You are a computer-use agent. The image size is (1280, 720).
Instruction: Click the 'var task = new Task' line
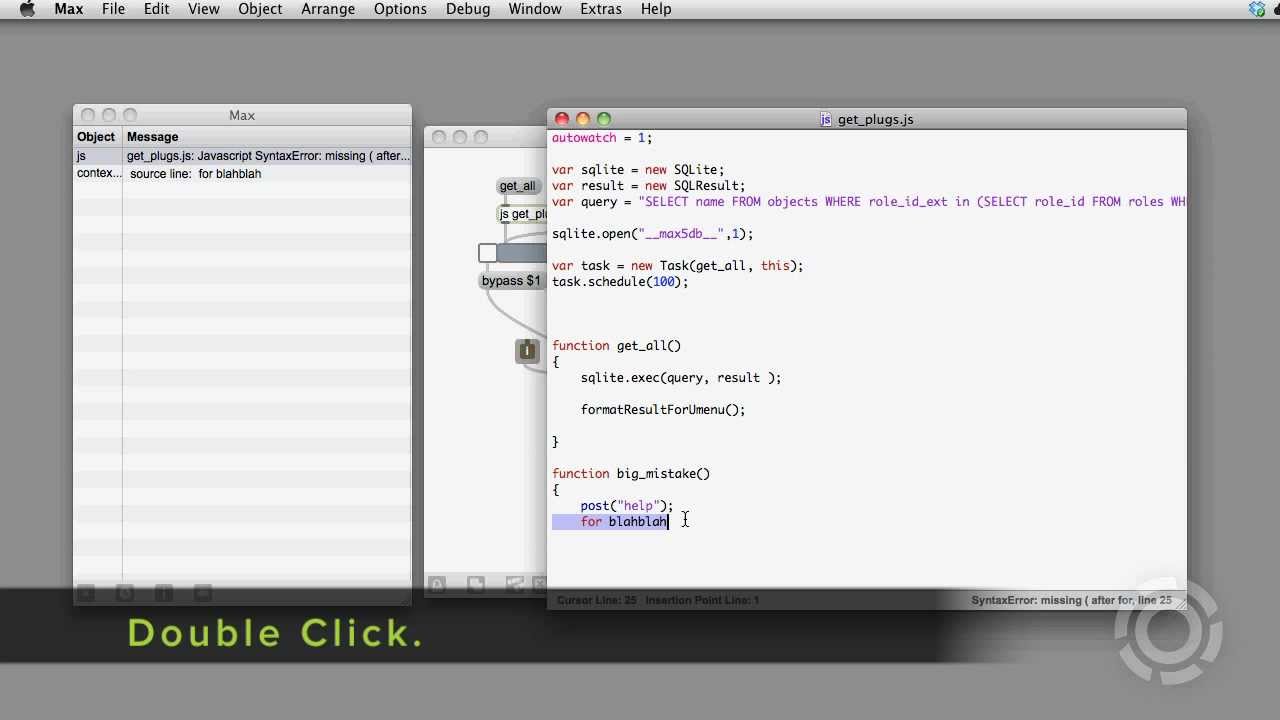[678, 266]
